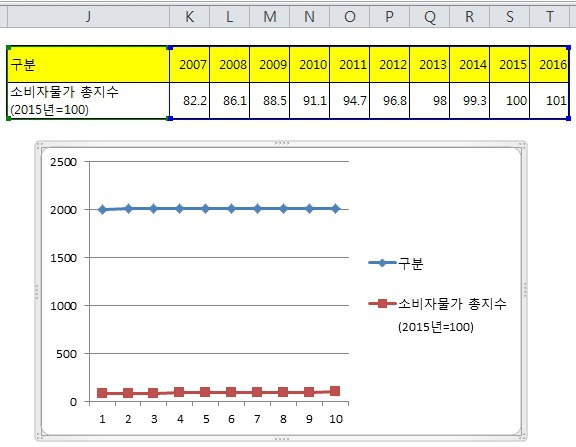Select the 2012 year header cell

[389, 65]
